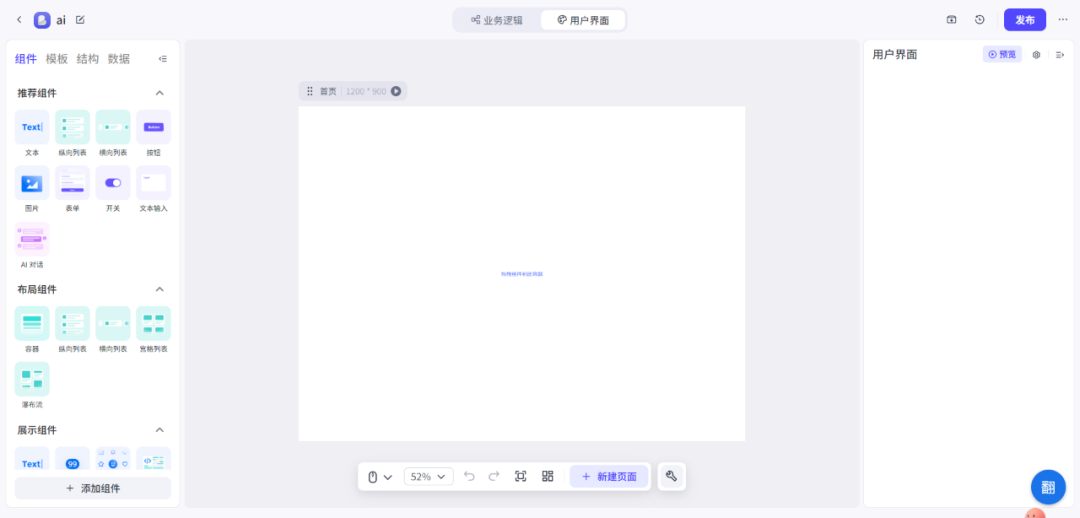Click the 发布 publish button
The width and height of the screenshot is (1080, 518).
[1025, 20]
